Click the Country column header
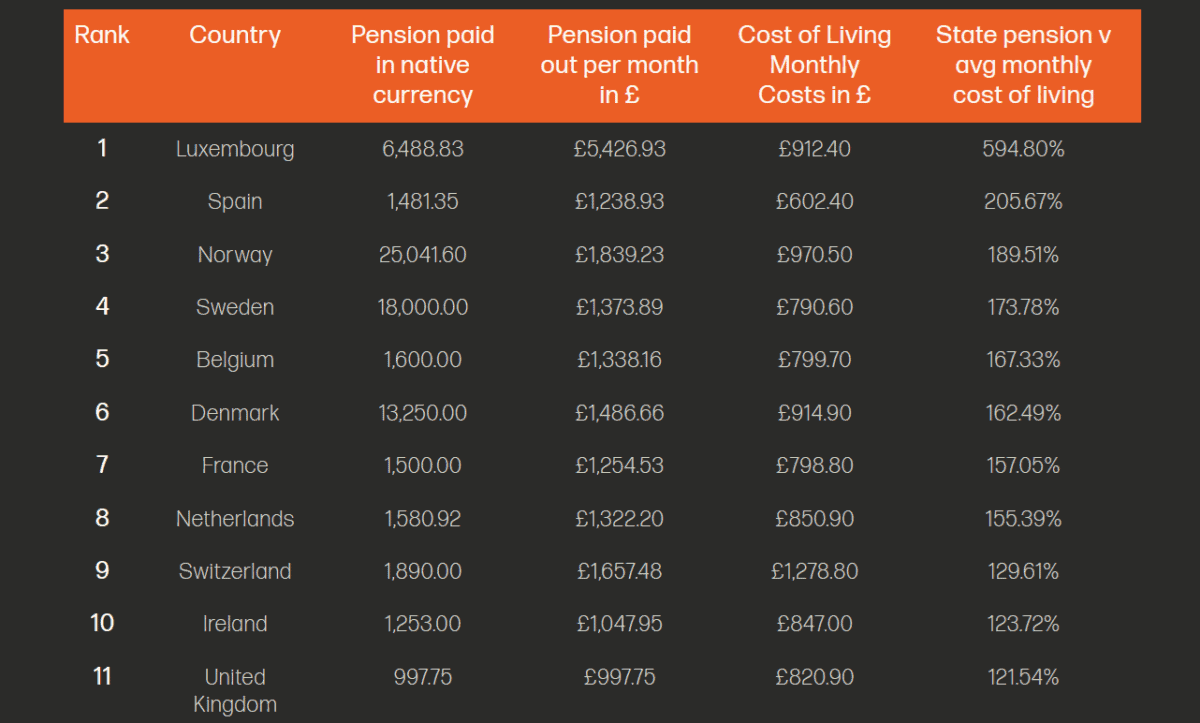 (235, 35)
